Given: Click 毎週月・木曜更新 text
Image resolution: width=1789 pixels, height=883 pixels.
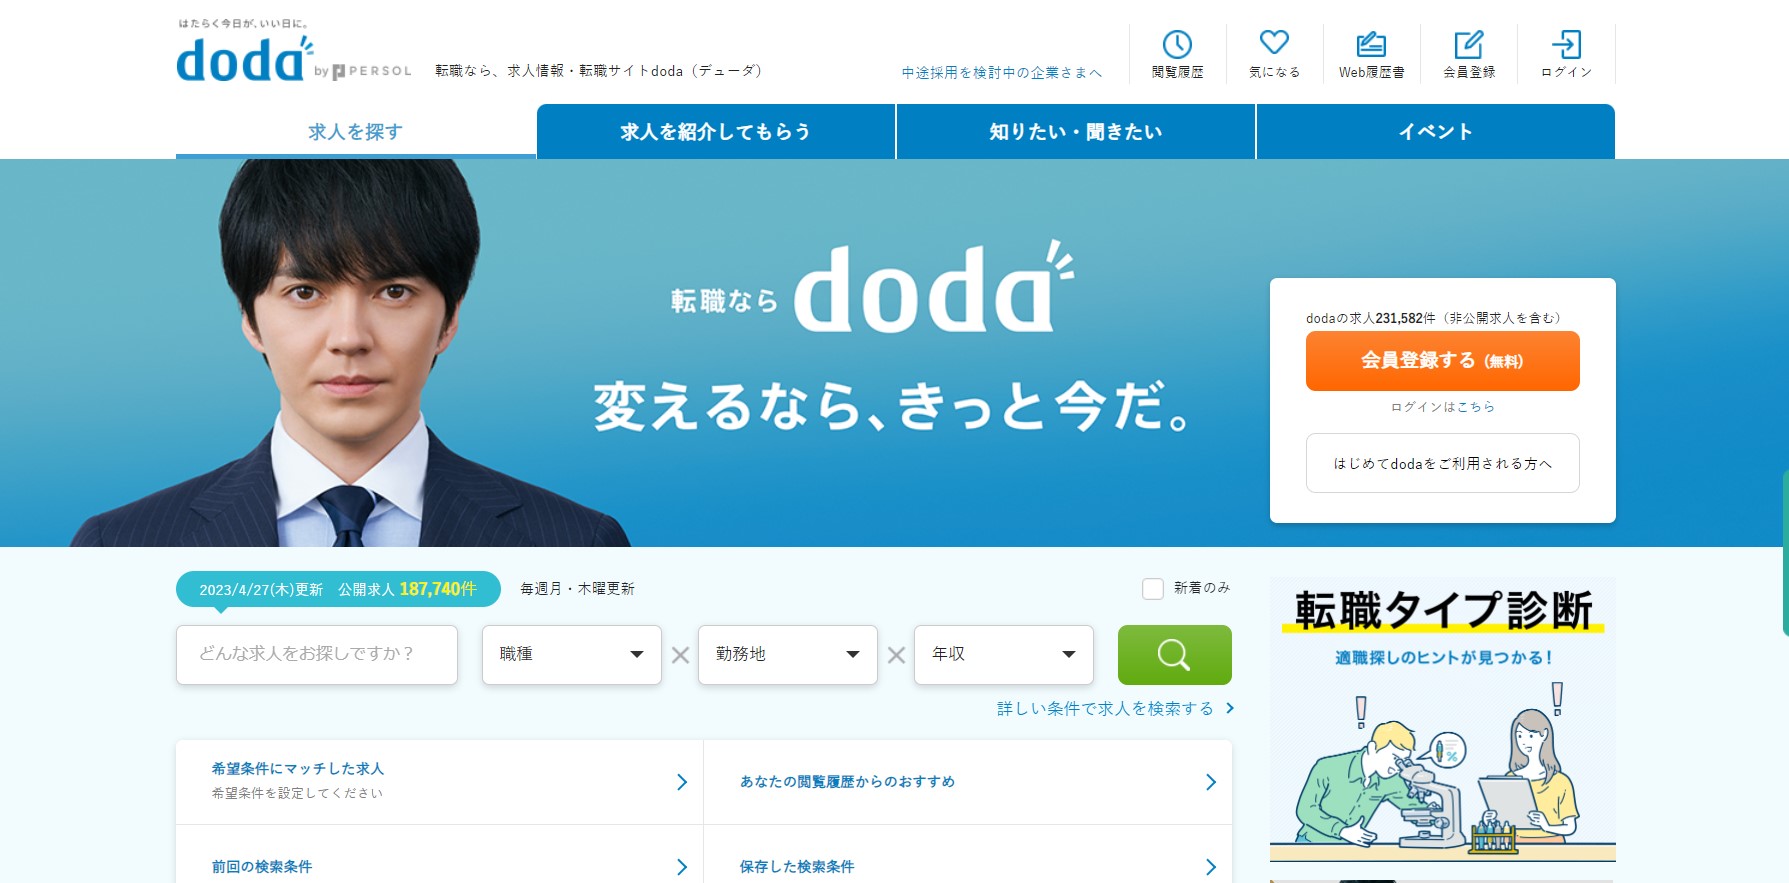Looking at the screenshot, I should pos(577,589).
